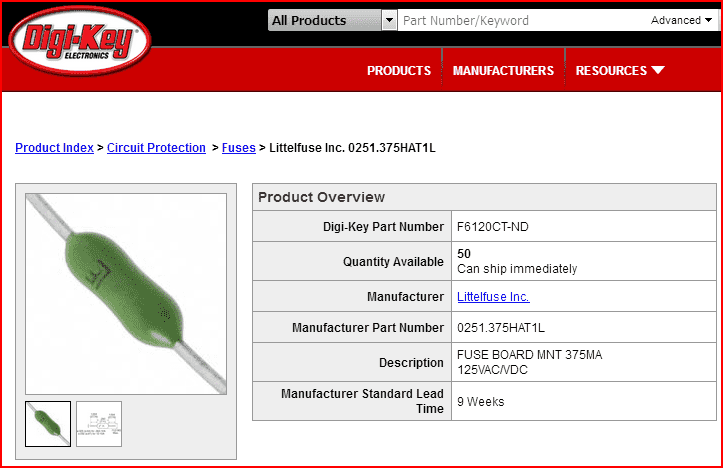Click the Product Overview table header
The width and height of the screenshot is (723, 468).
click(x=484, y=197)
